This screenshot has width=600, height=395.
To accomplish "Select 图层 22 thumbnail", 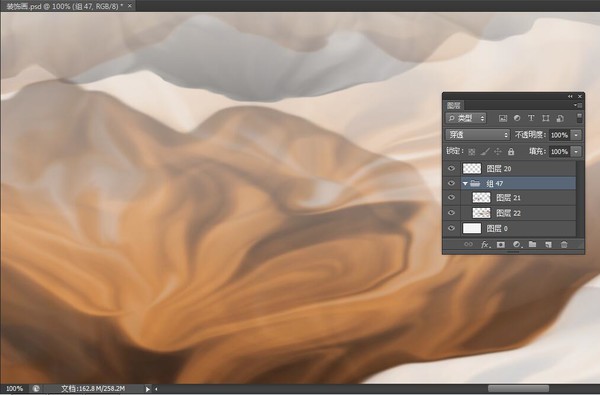I will click(x=481, y=213).
